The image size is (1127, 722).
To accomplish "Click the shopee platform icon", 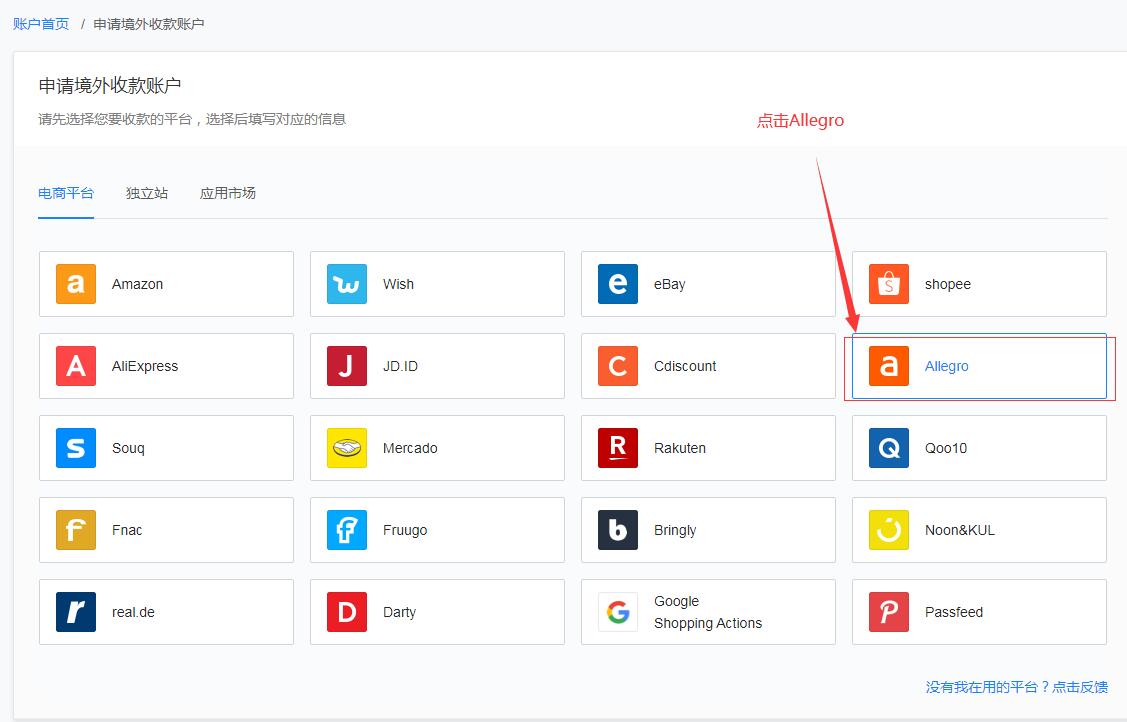I will [888, 284].
